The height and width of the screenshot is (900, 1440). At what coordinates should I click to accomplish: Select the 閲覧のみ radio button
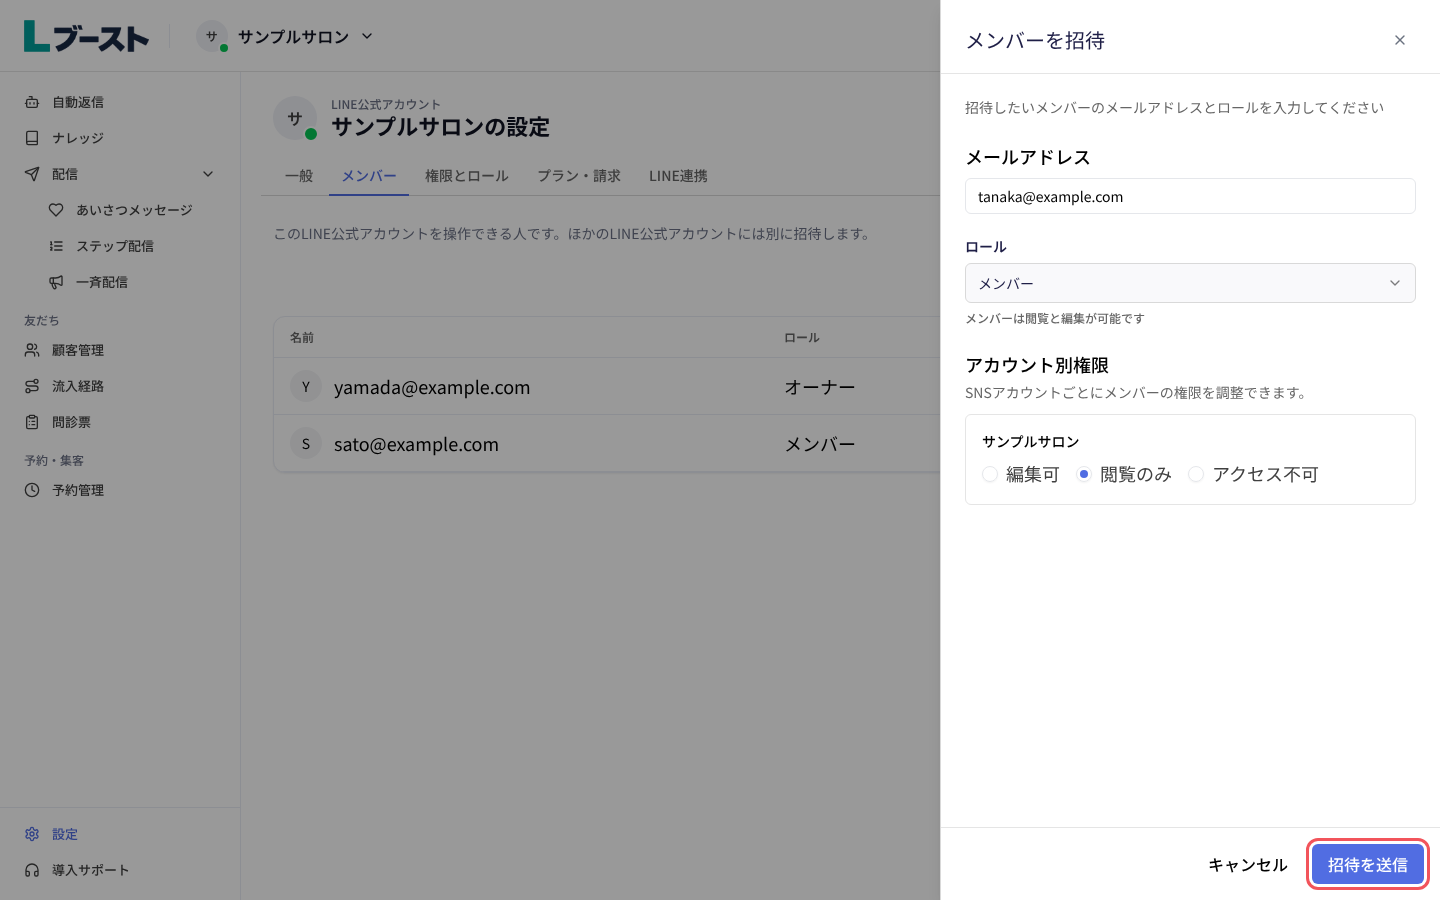[x=1084, y=474]
